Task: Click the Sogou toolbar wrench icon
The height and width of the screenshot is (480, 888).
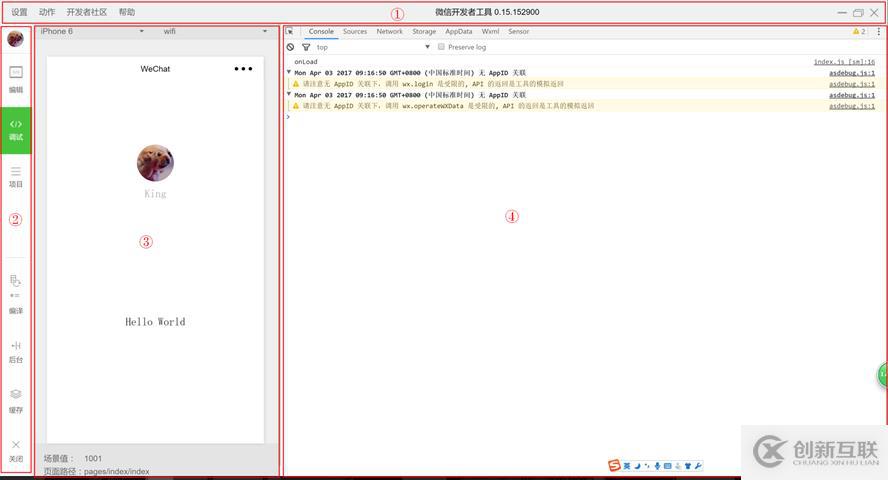Action: 698,466
